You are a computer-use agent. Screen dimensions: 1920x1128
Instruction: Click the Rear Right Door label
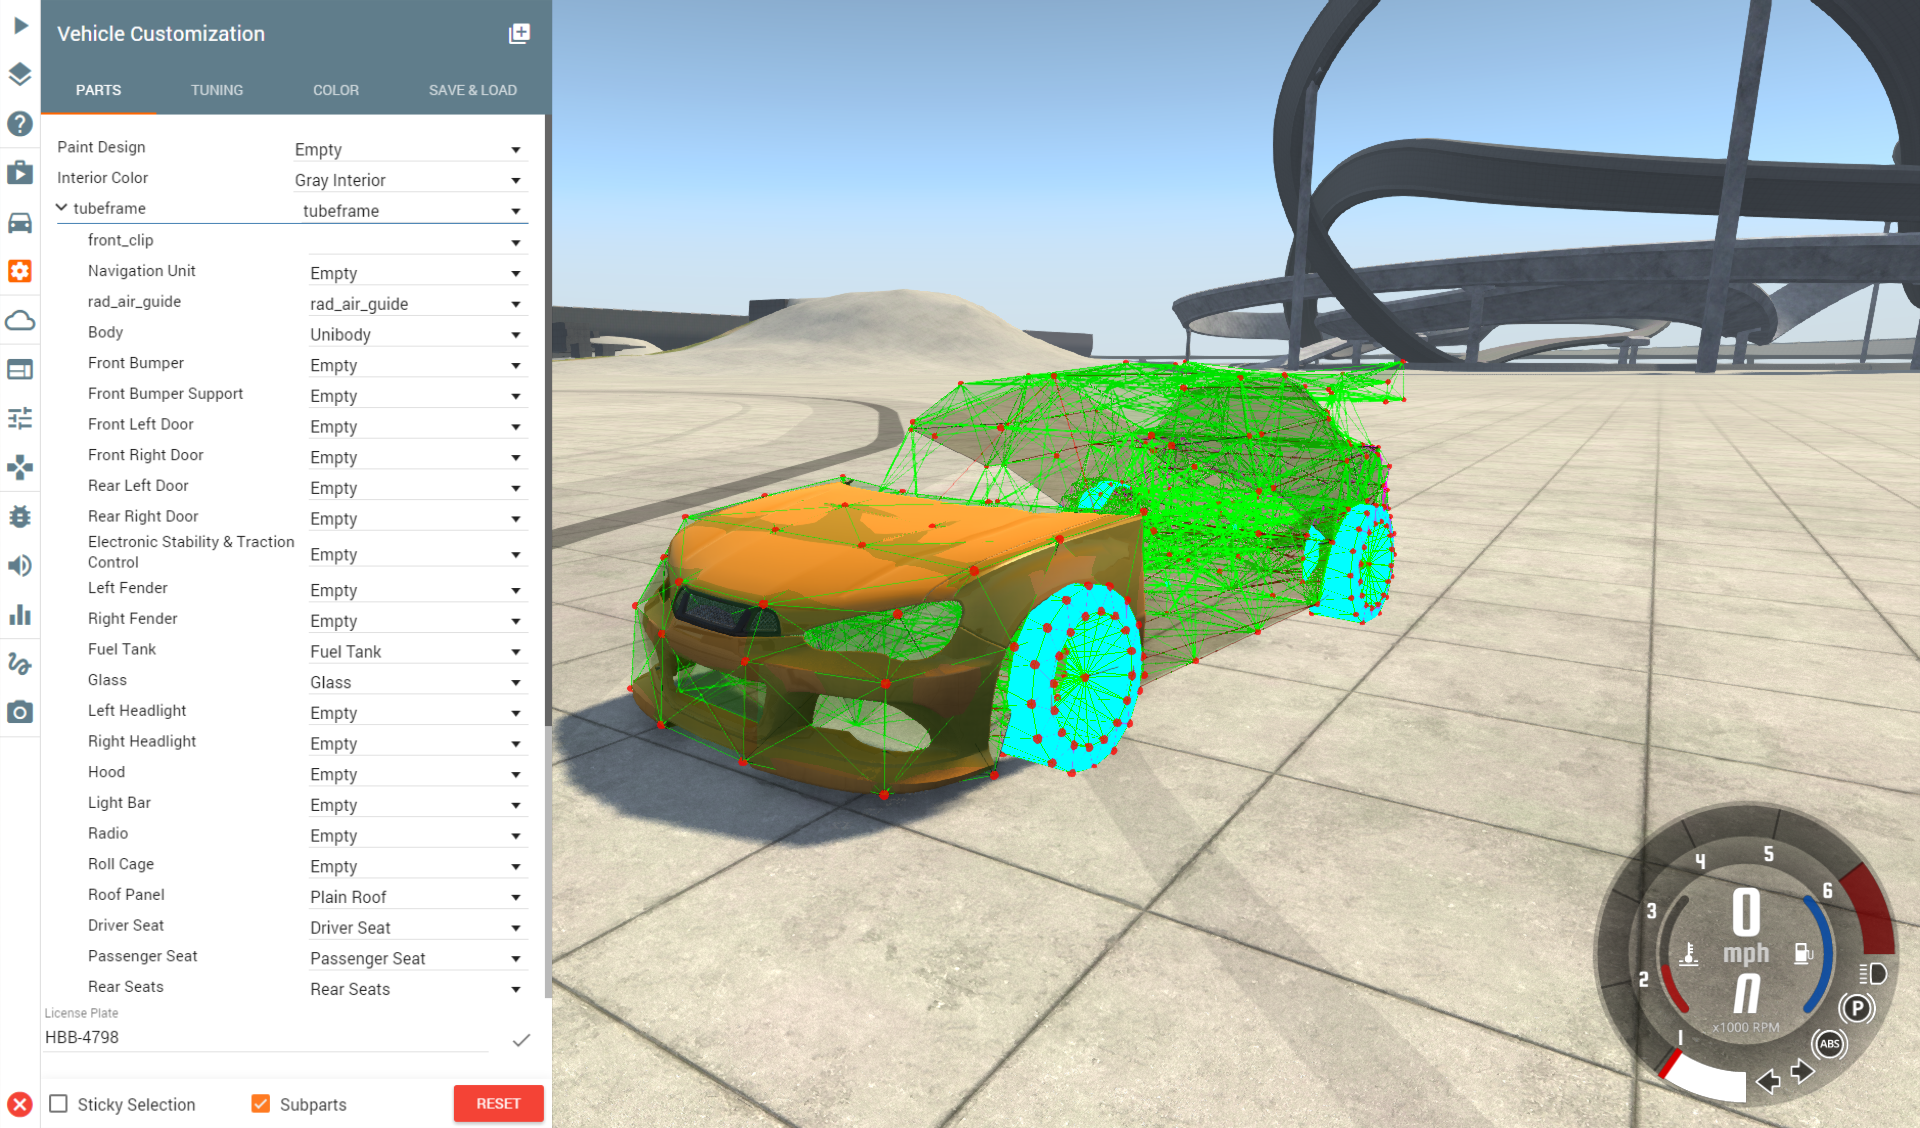point(143,516)
